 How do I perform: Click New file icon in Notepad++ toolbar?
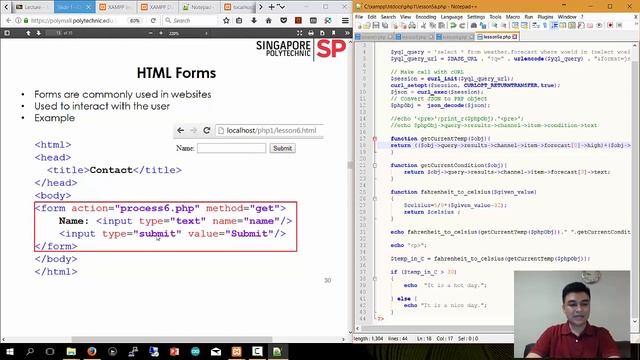tap(359, 25)
